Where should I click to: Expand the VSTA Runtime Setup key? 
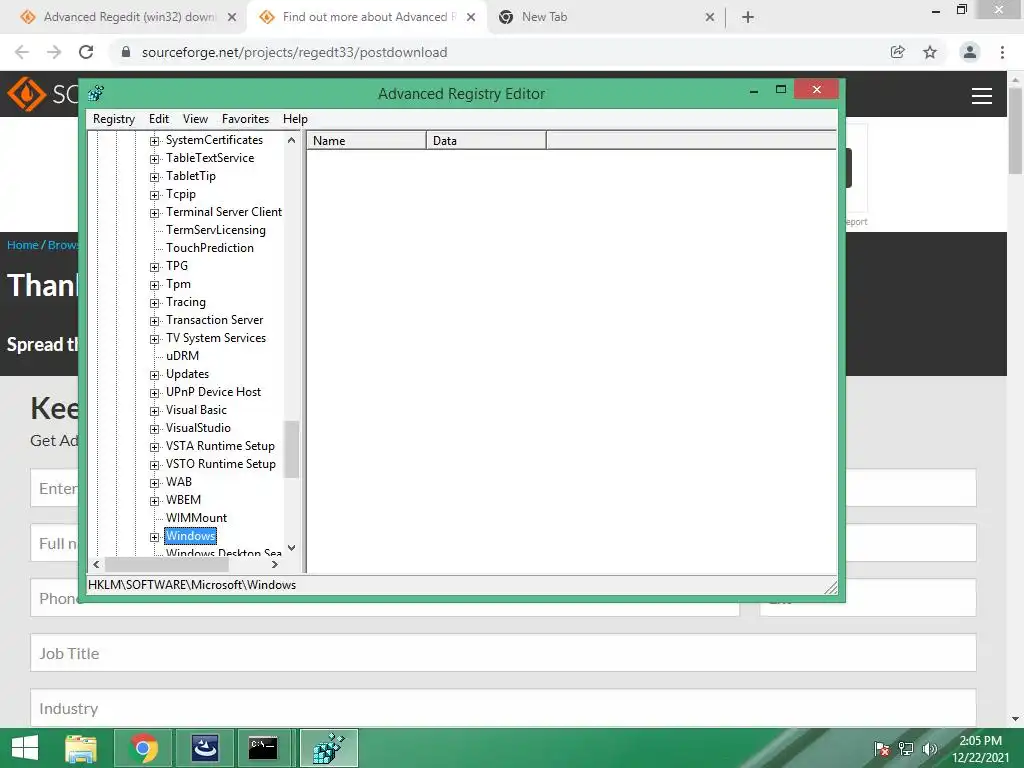pos(154,447)
